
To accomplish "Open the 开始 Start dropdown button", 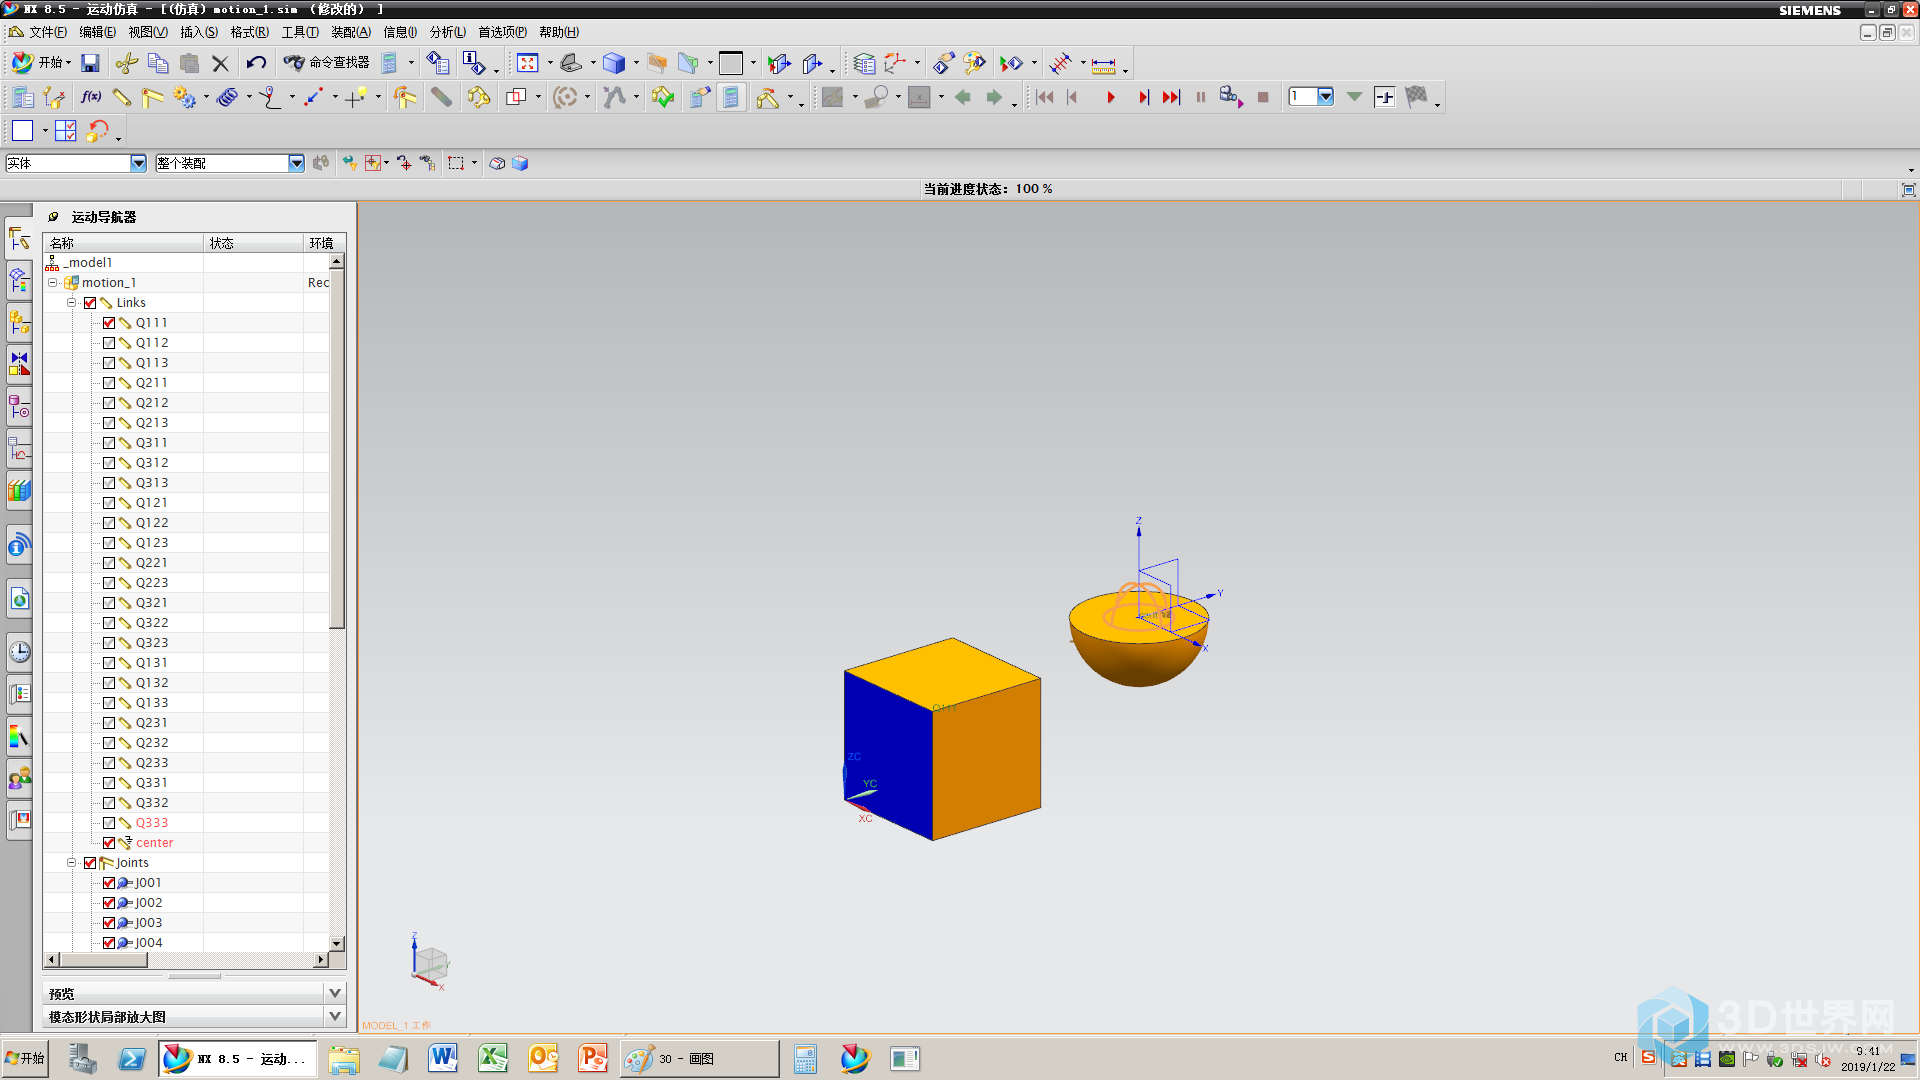I will [x=41, y=63].
